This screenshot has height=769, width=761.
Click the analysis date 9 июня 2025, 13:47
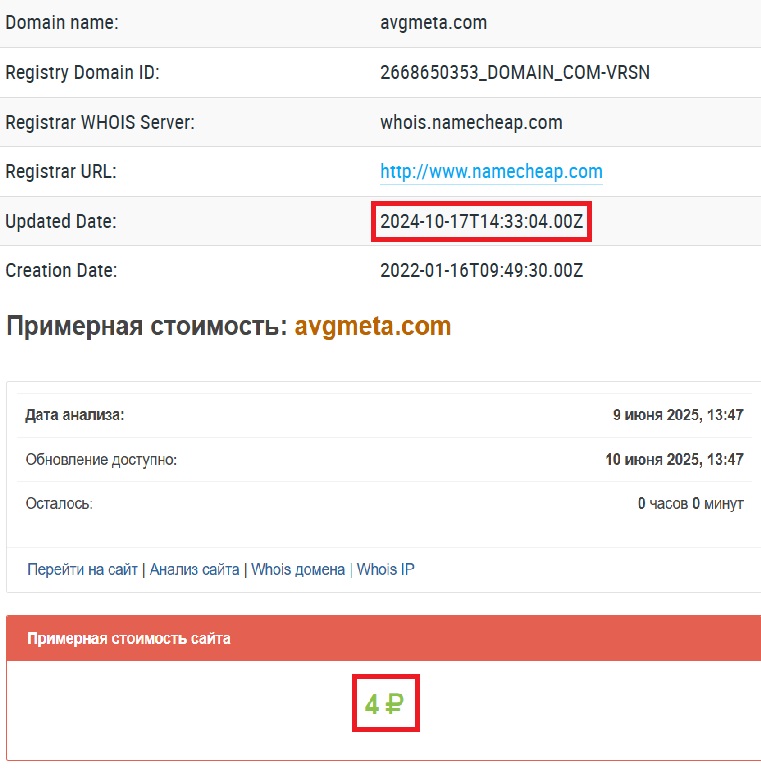coord(677,415)
